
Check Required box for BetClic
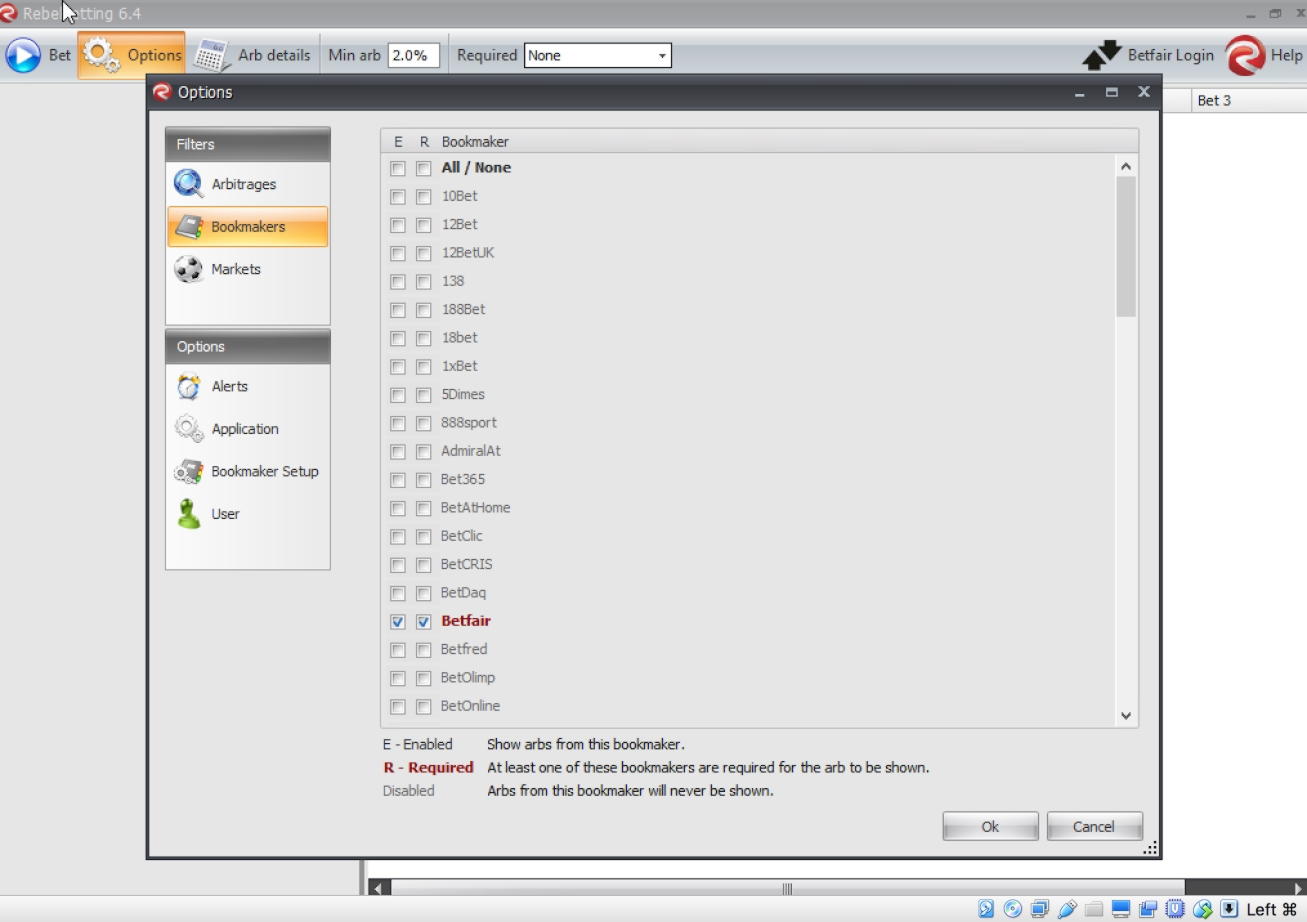click(424, 536)
